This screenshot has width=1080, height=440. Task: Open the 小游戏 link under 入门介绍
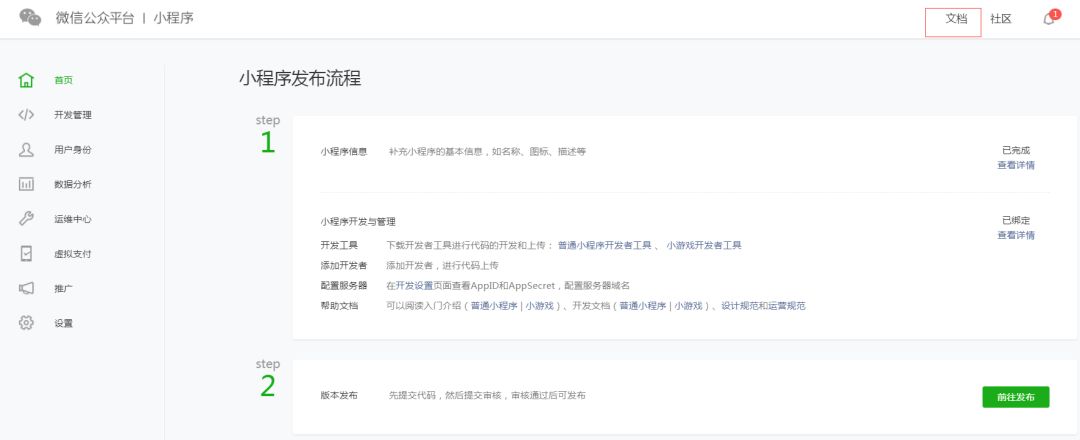(x=540, y=306)
